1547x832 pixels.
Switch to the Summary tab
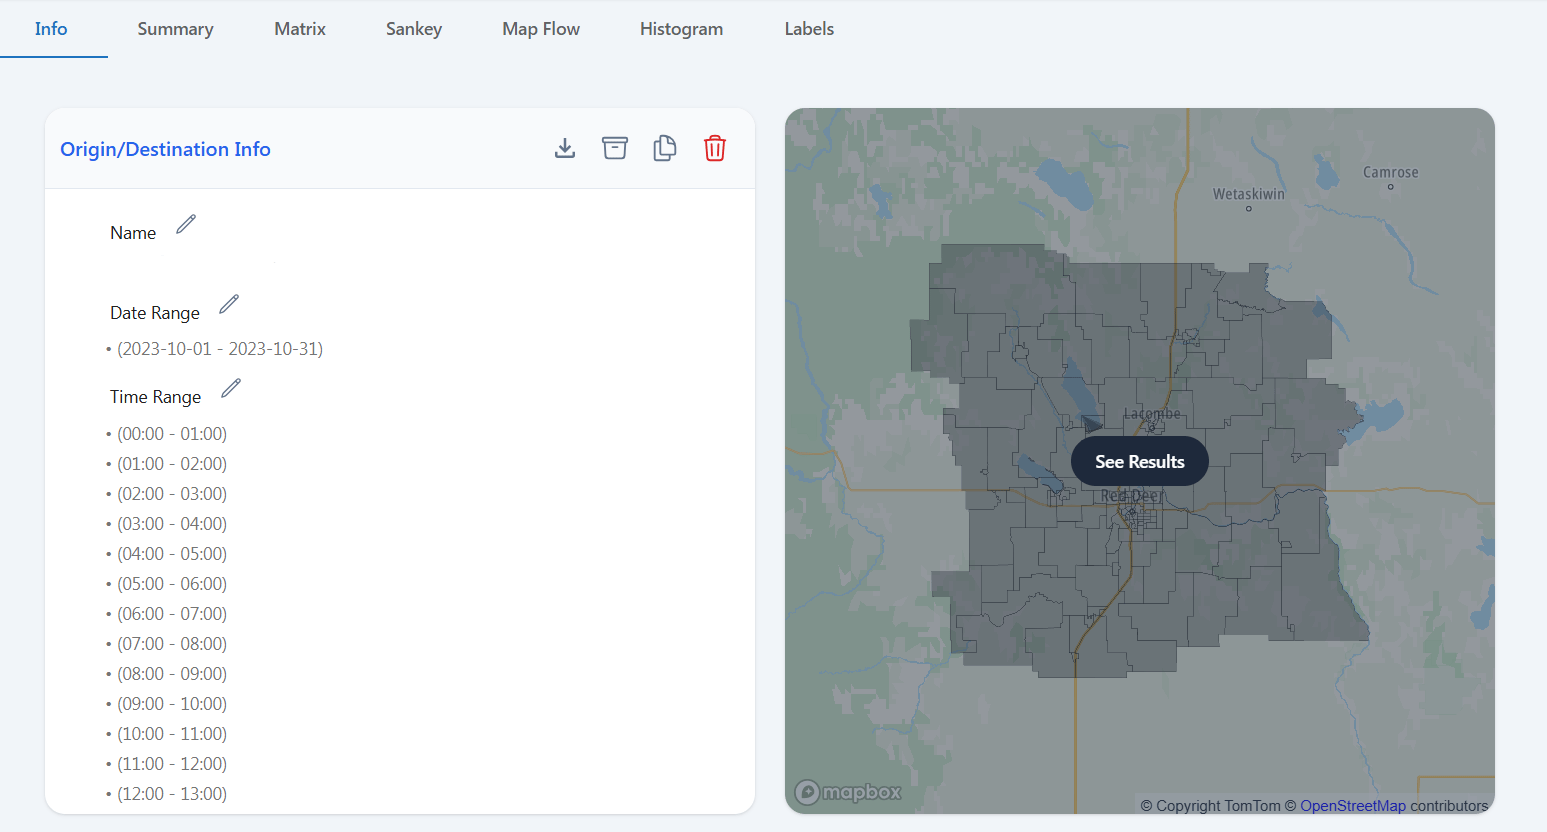175,29
